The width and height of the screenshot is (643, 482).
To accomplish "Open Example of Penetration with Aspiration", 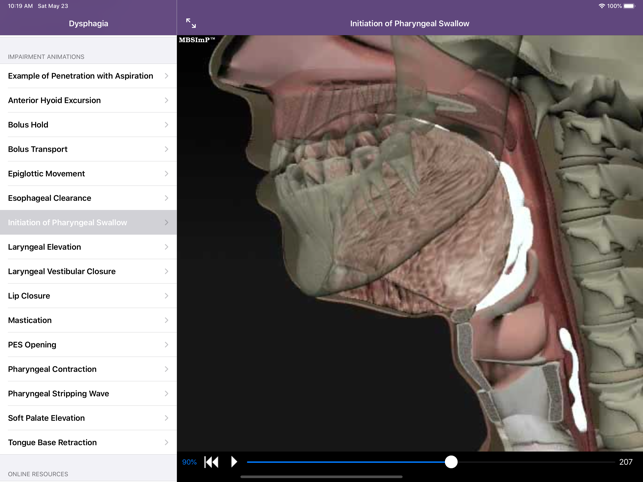I will click(81, 76).
